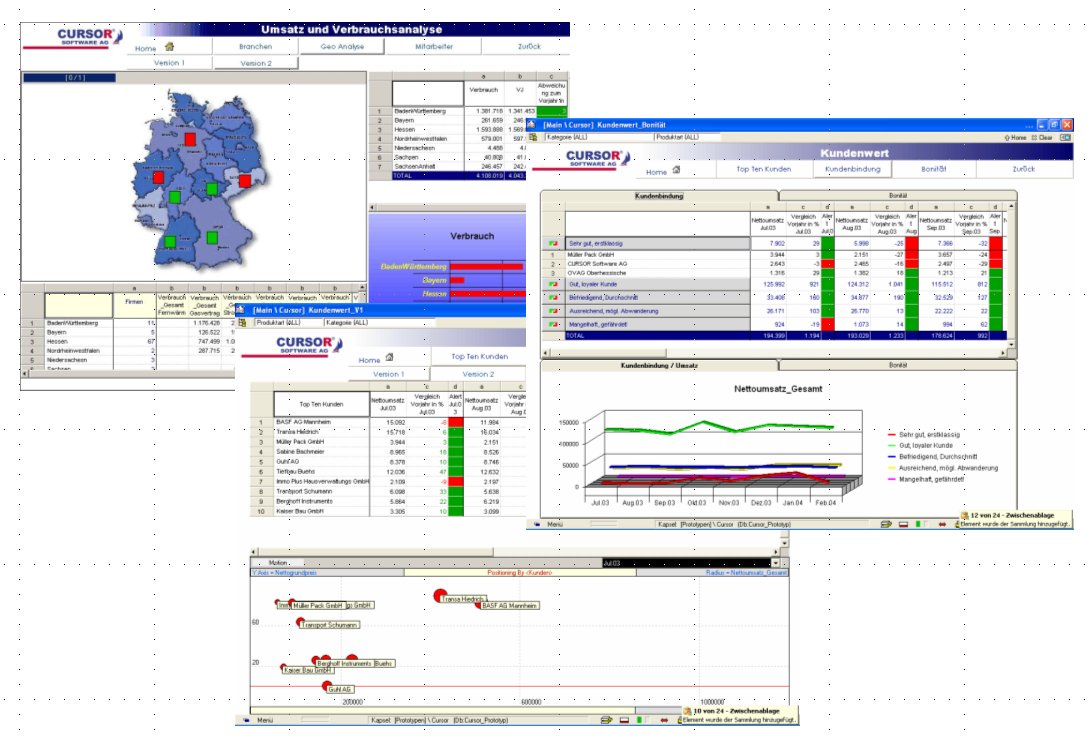1090x742 pixels.
Task: Click the Bonität table horizontal scrollbar thumb
Action: [x=608, y=353]
